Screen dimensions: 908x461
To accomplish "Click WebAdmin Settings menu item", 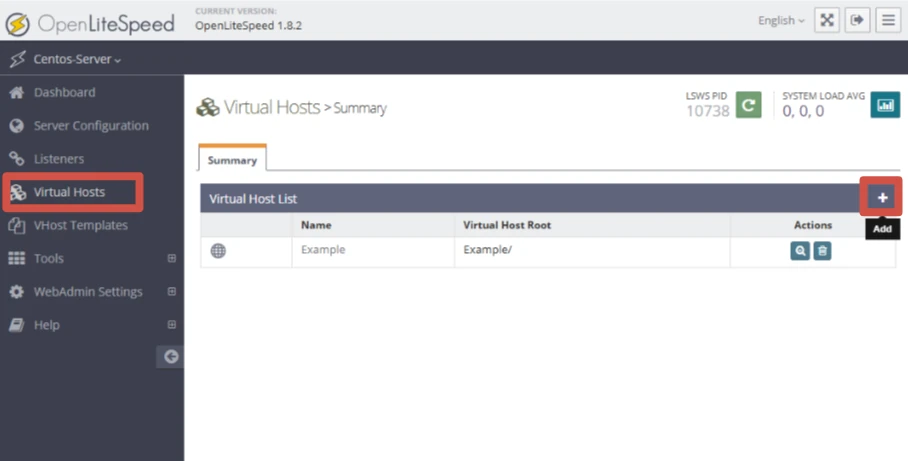I will point(88,292).
